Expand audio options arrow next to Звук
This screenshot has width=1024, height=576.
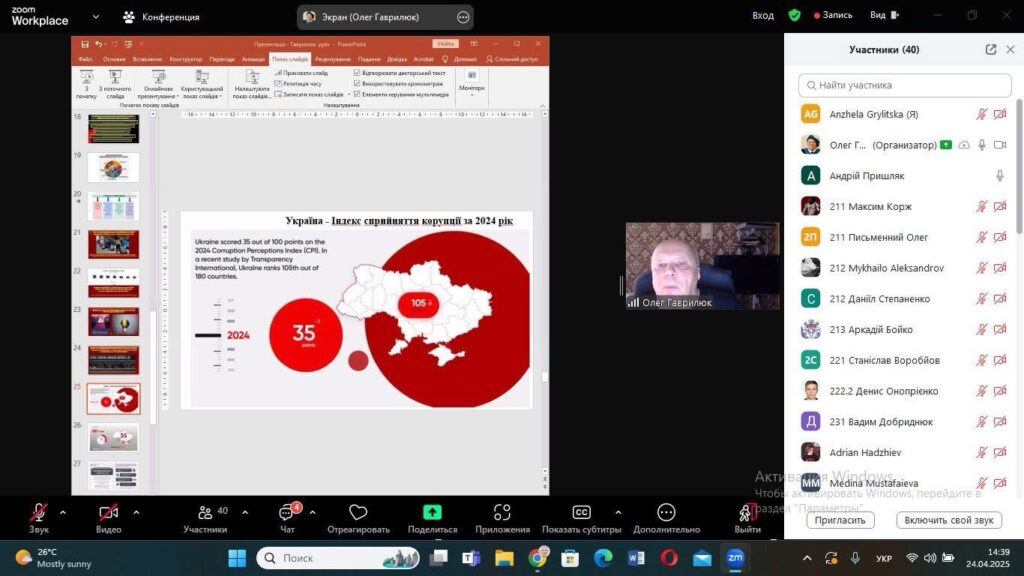tap(63, 512)
